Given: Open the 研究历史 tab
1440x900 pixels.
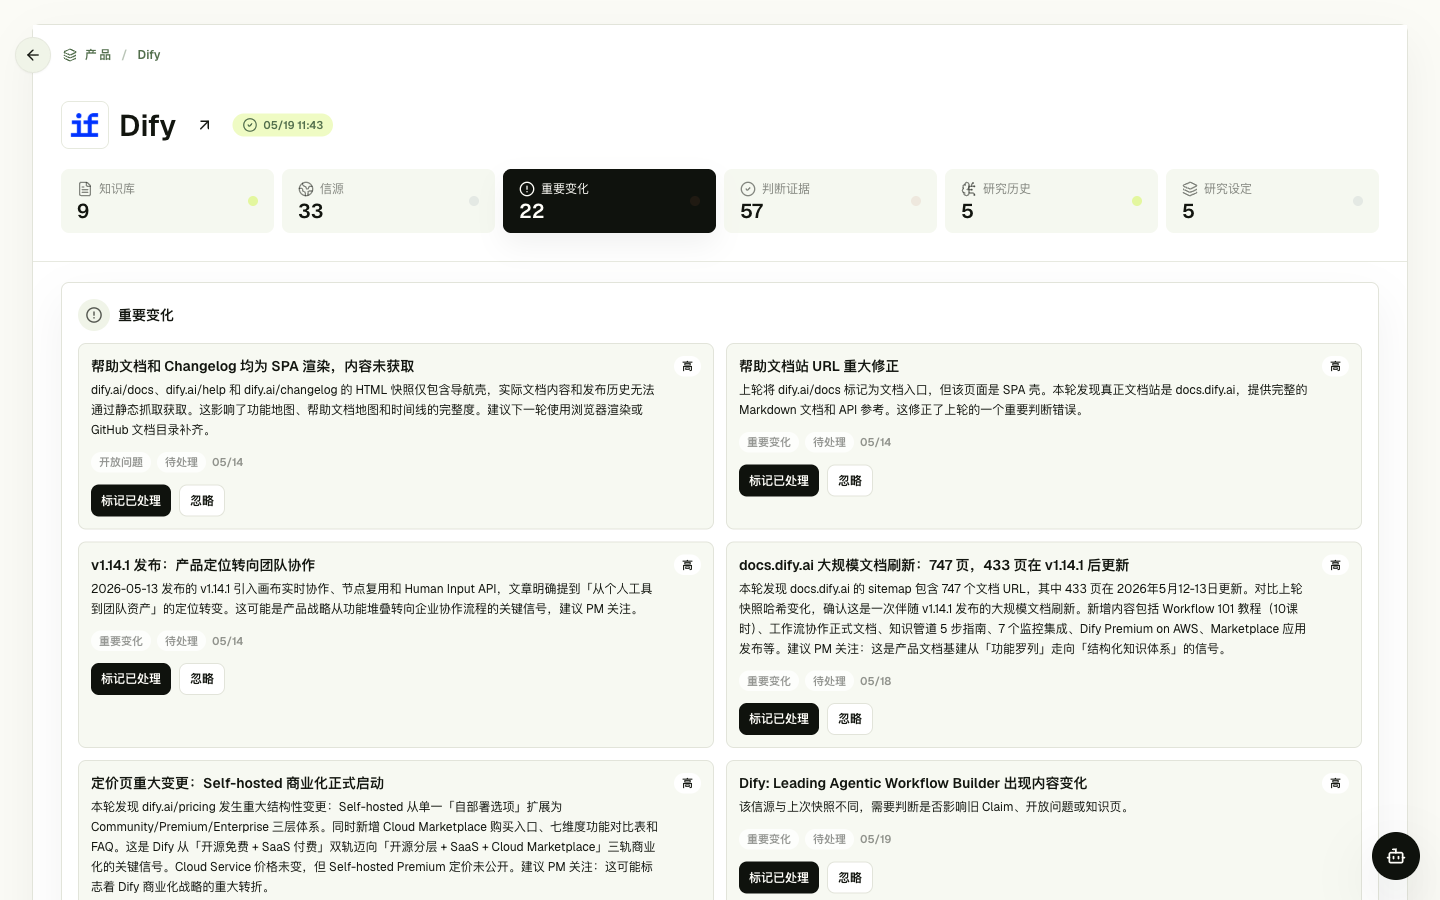Looking at the screenshot, I should pos(1051,201).
